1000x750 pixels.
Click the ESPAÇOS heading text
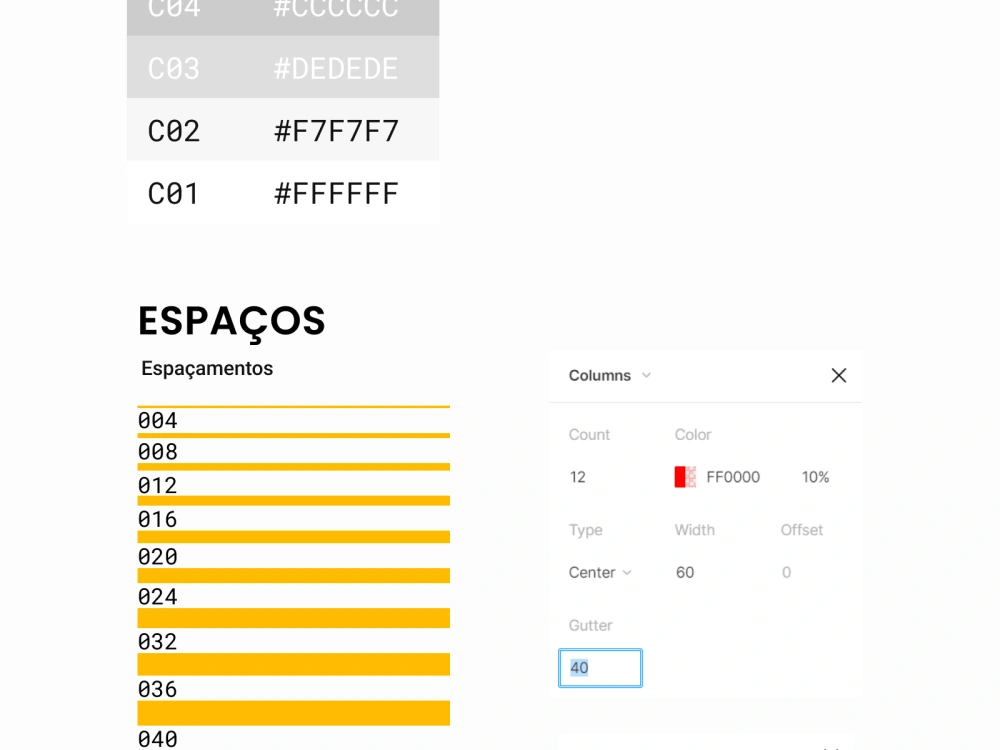pos(231,321)
